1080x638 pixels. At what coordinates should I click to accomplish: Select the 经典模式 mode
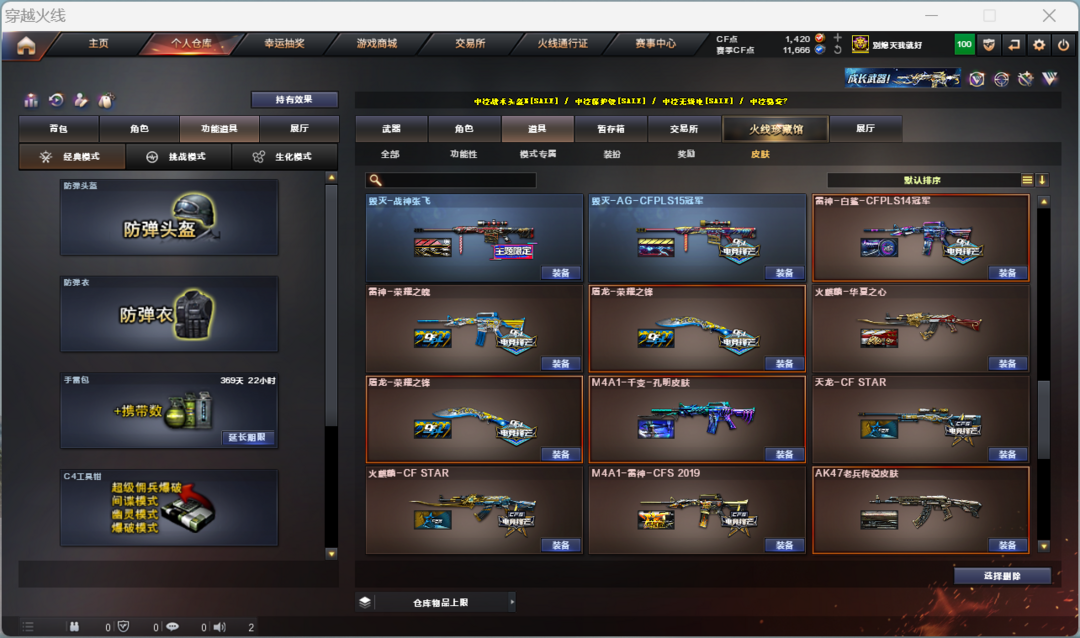(72, 157)
